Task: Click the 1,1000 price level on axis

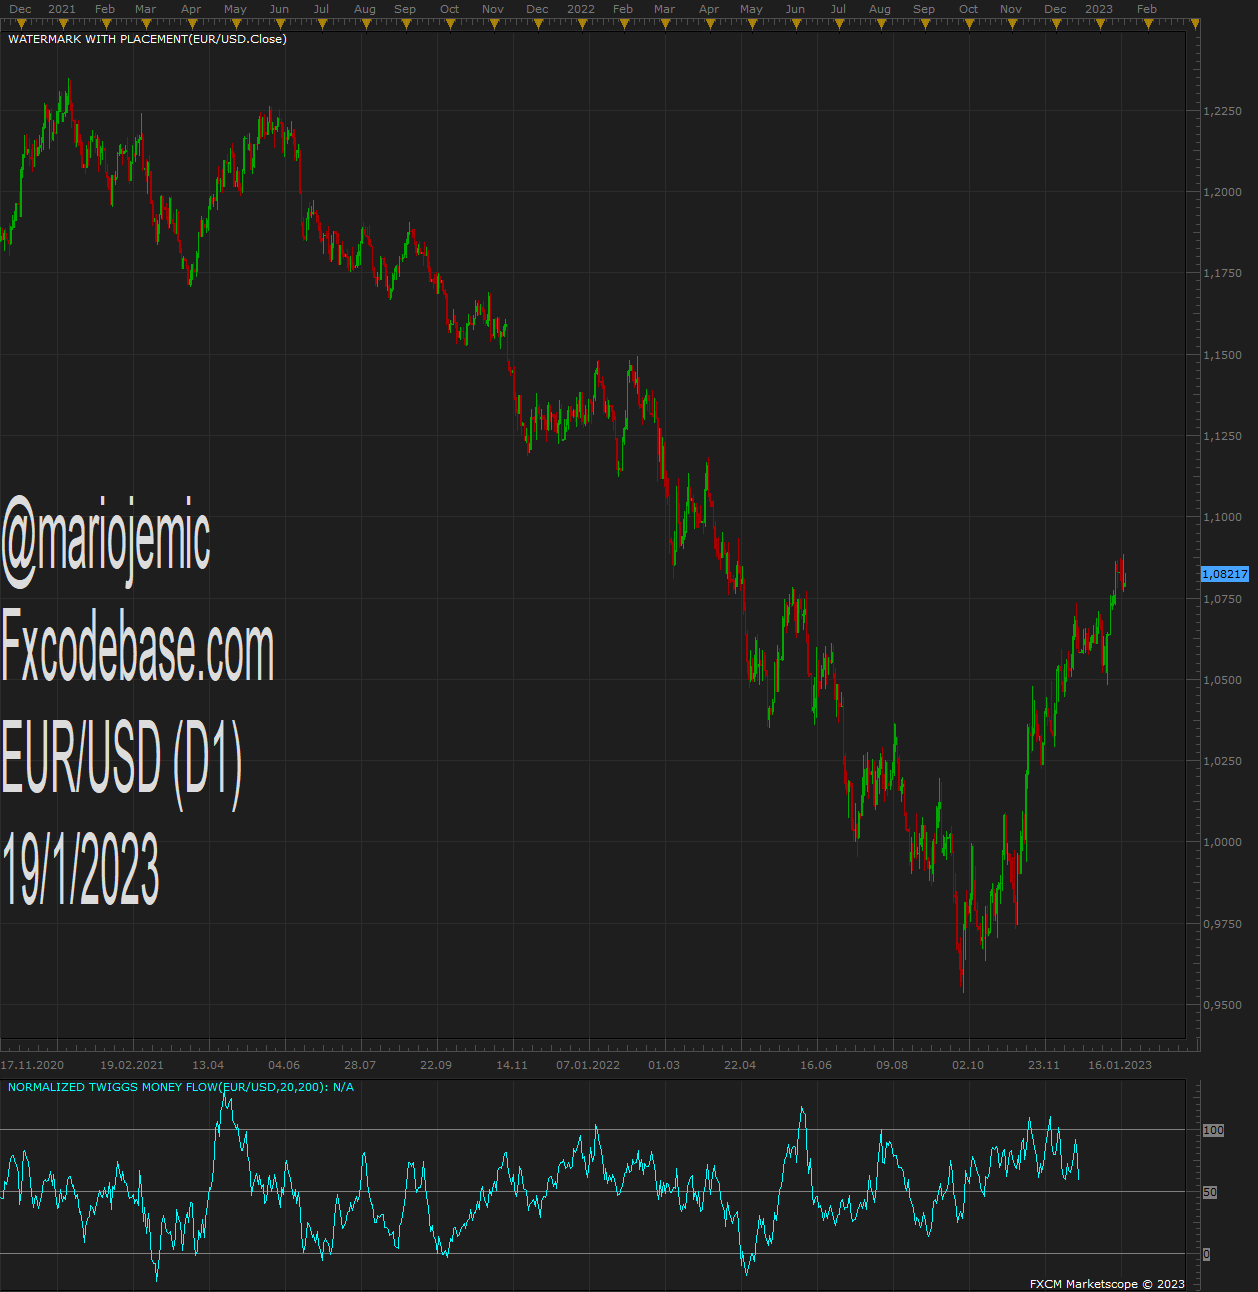Action: (1223, 517)
